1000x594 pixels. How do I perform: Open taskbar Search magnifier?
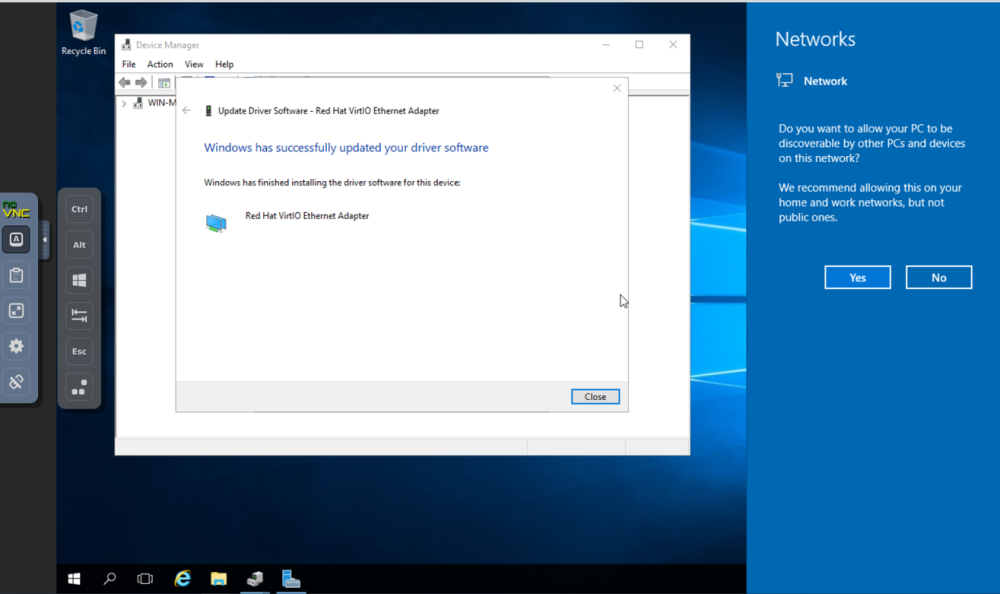(110, 579)
